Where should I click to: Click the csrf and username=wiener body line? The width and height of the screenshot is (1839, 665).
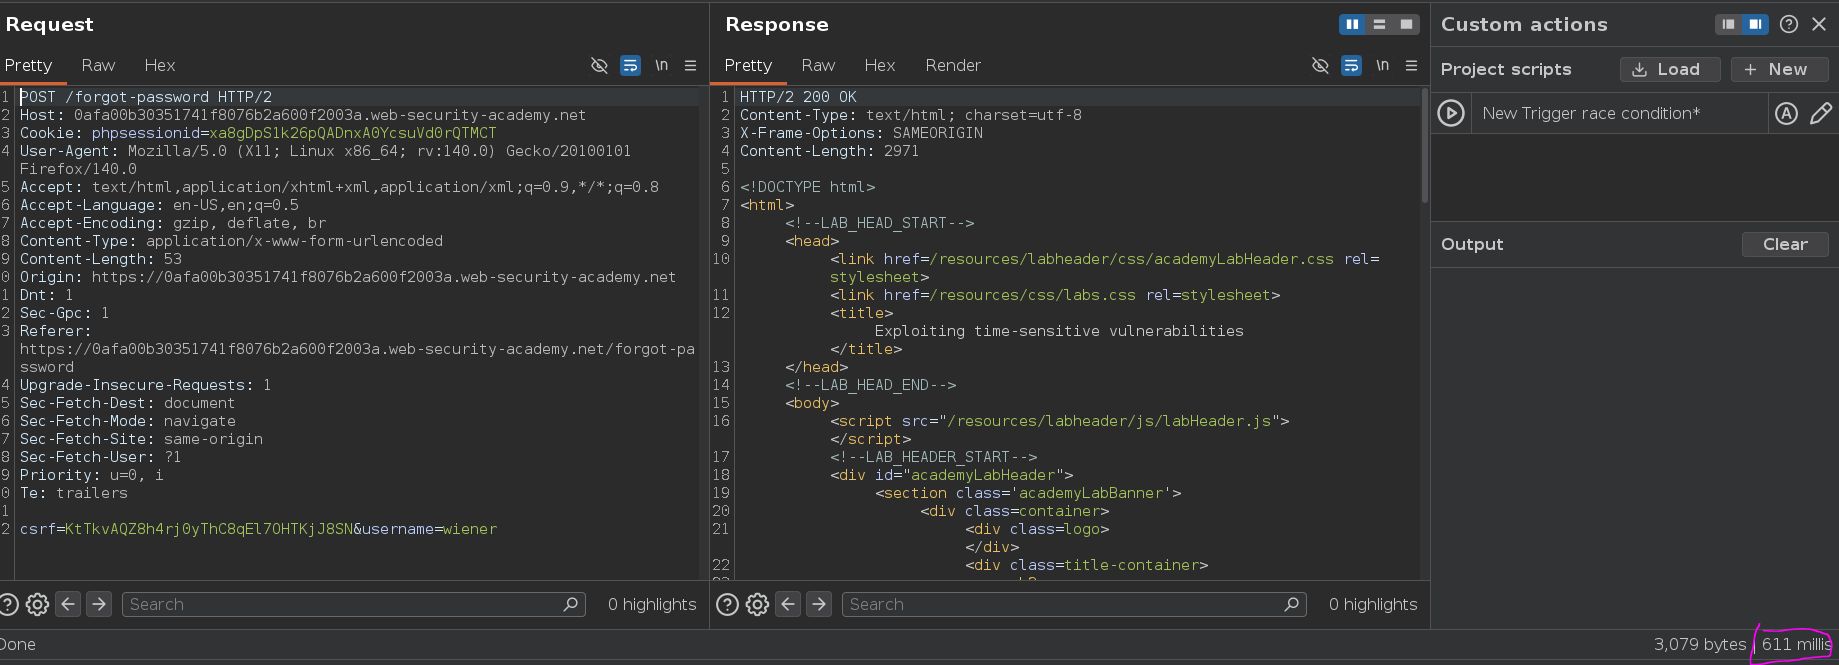258,529
